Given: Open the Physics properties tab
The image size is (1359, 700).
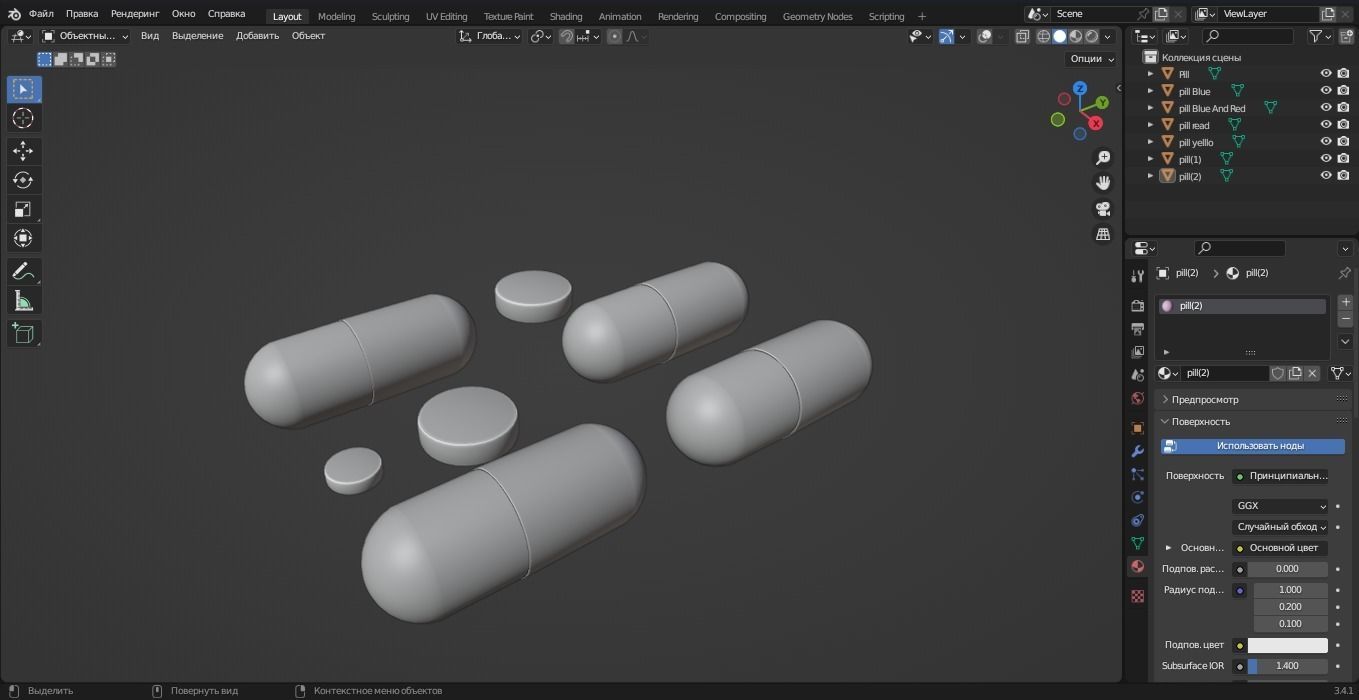Looking at the screenshot, I should (x=1137, y=497).
